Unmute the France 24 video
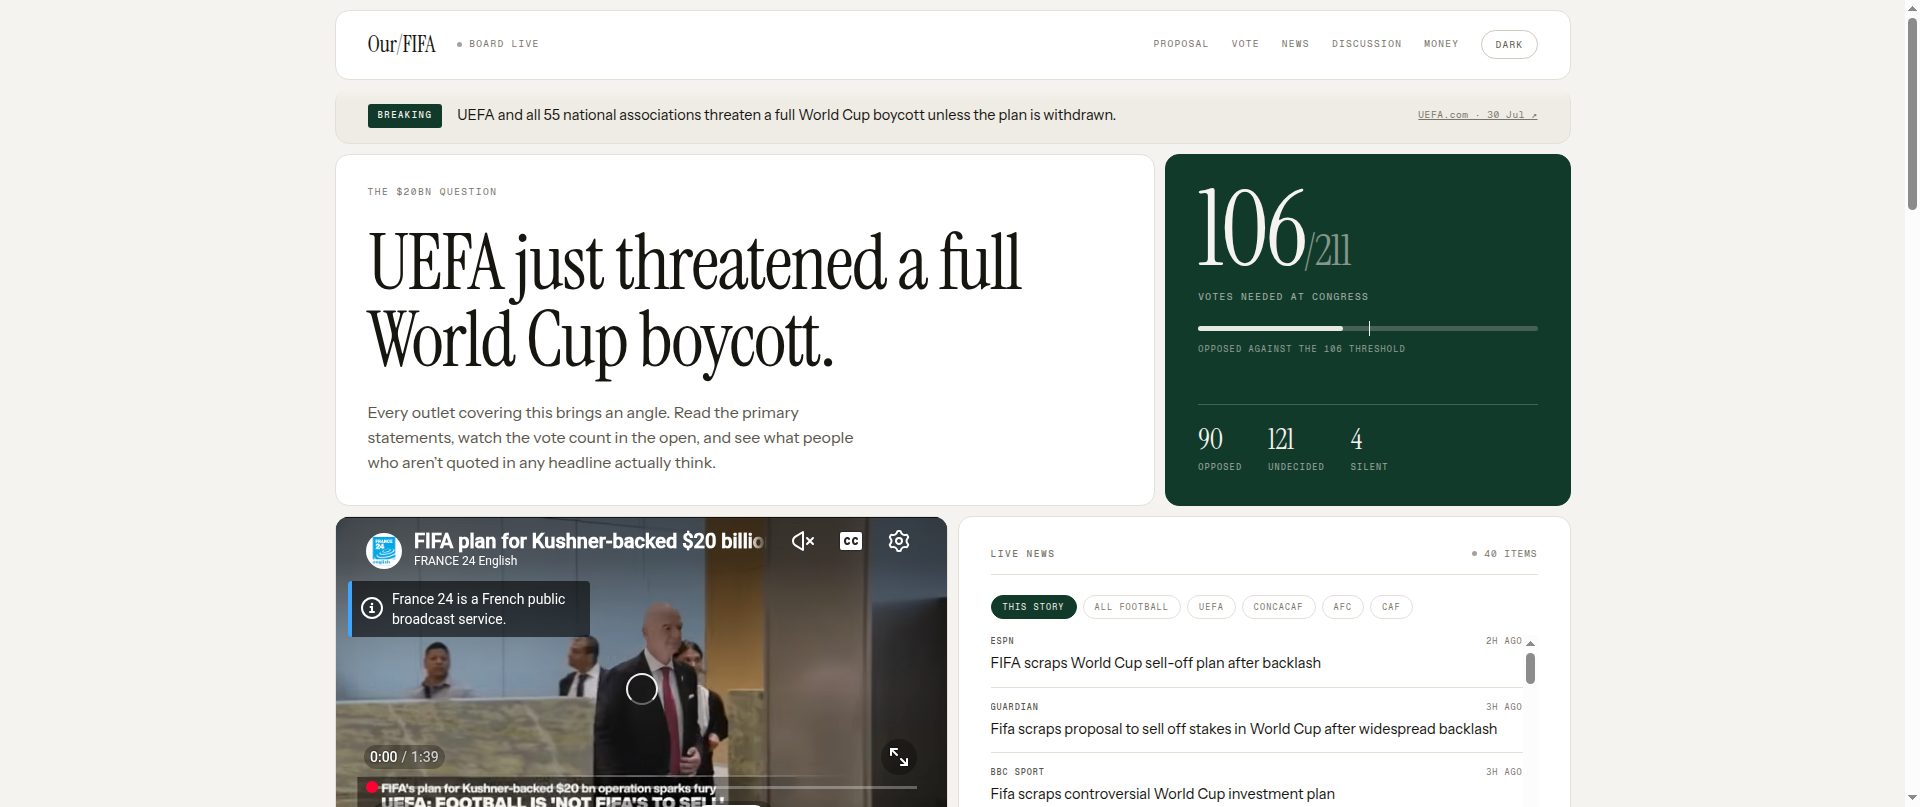The image size is (1920, 807). click(803, 541)
